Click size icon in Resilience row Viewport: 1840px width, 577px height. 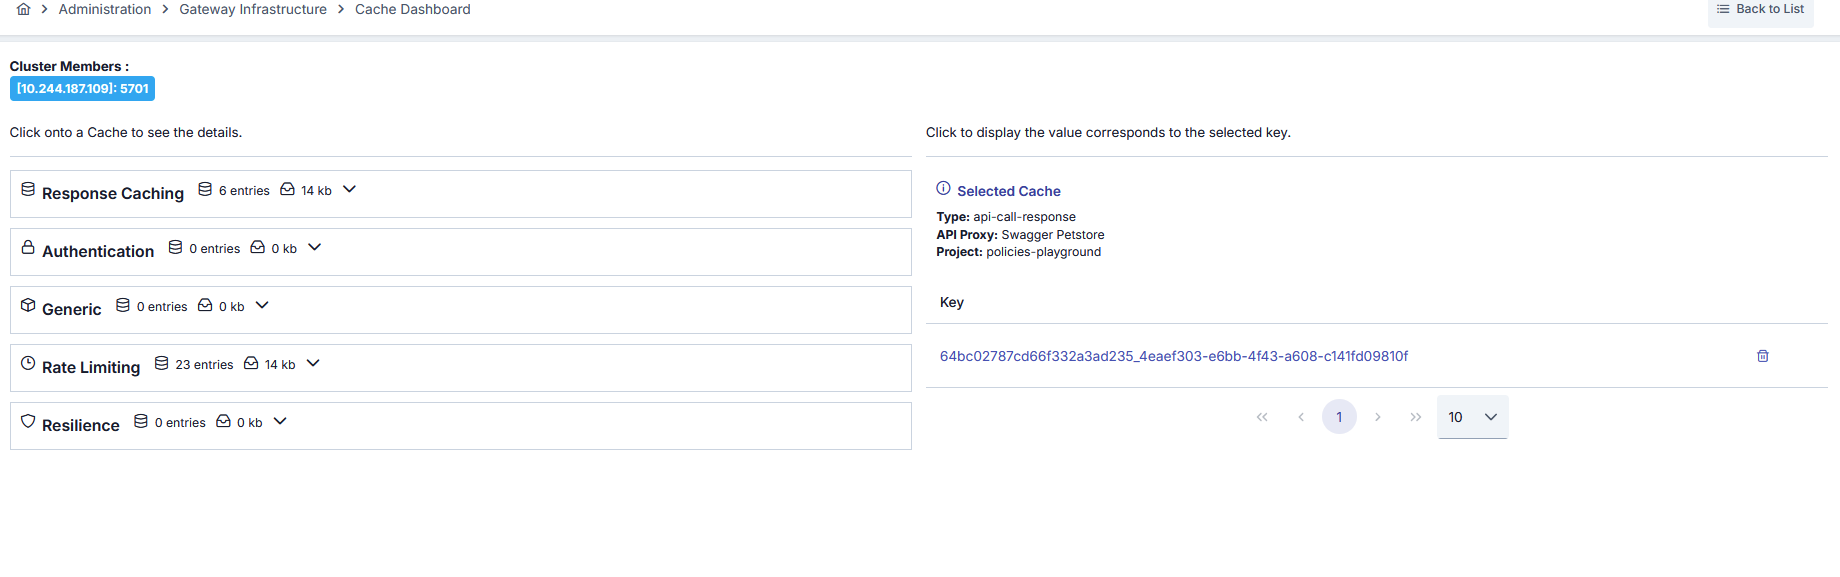tap(223, 421)
